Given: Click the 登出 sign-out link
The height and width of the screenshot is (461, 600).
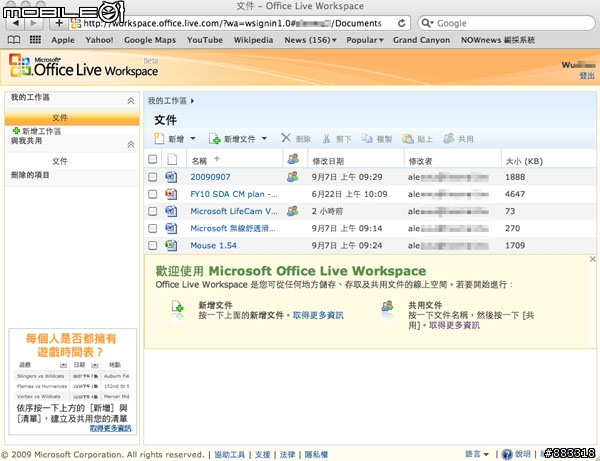Looking at the screenshot, I should [x=587, y=75].
